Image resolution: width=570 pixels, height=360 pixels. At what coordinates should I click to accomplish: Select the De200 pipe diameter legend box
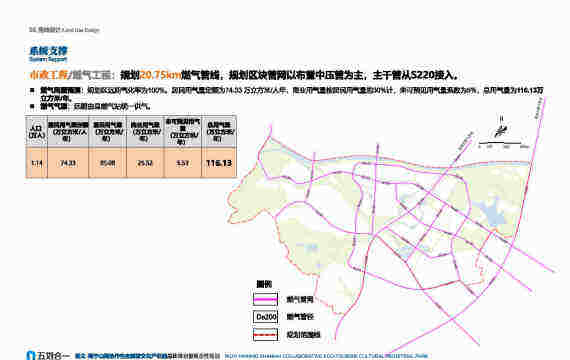coord(265,317)
